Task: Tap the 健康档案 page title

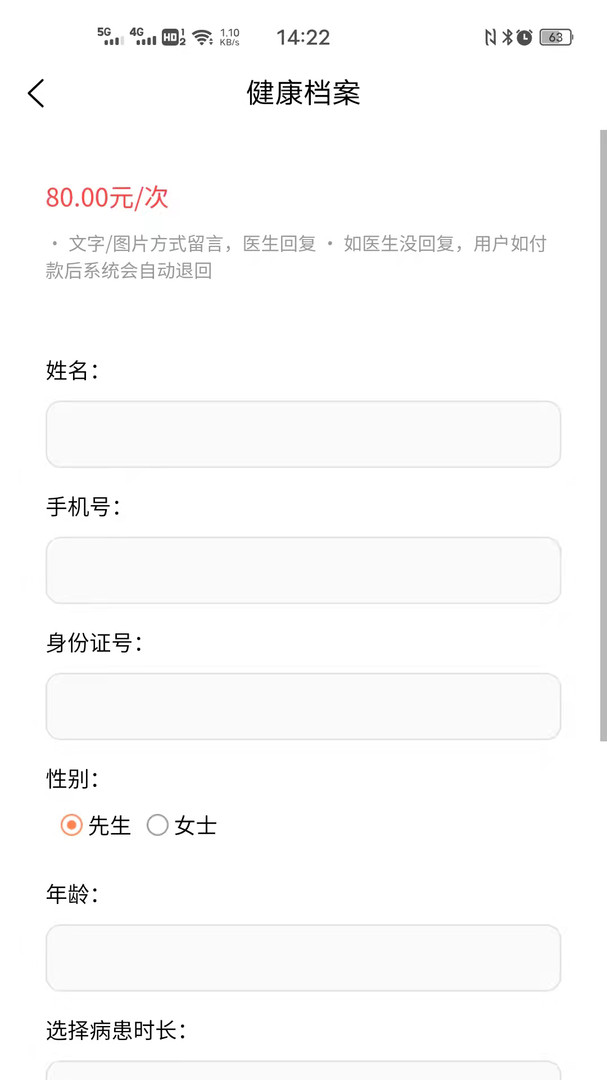Action: pos(303,93)
